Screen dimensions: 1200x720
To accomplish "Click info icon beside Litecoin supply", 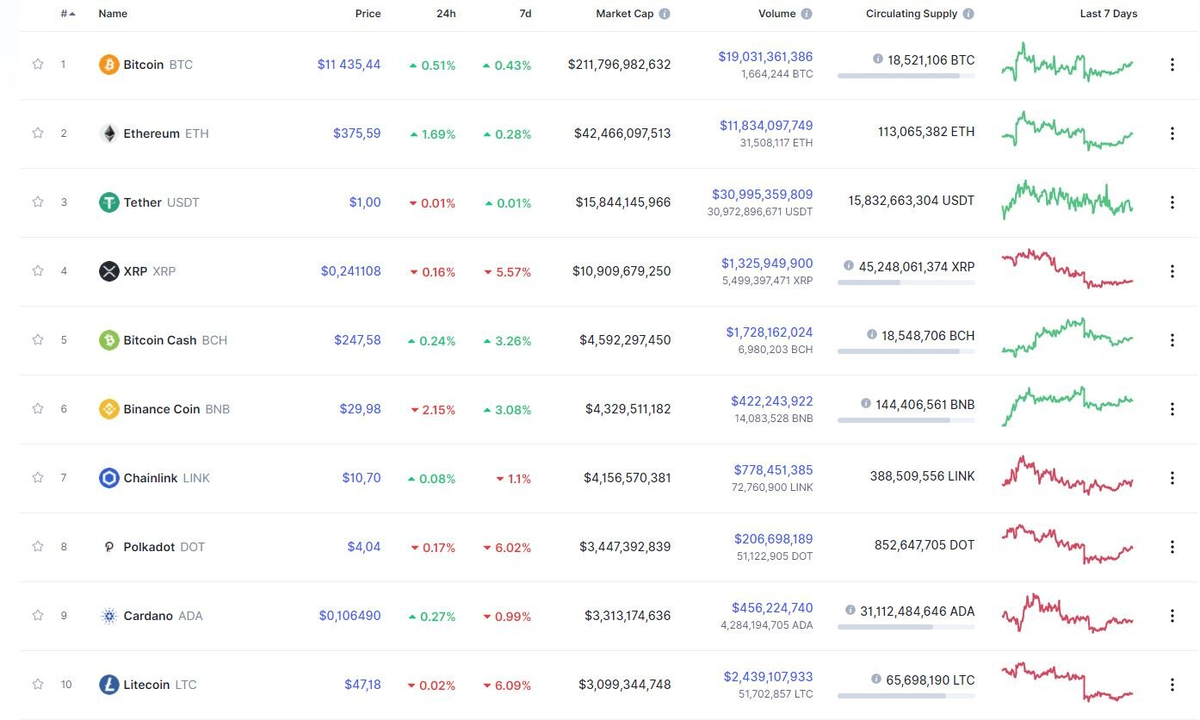I will click(x=876, y=680).
